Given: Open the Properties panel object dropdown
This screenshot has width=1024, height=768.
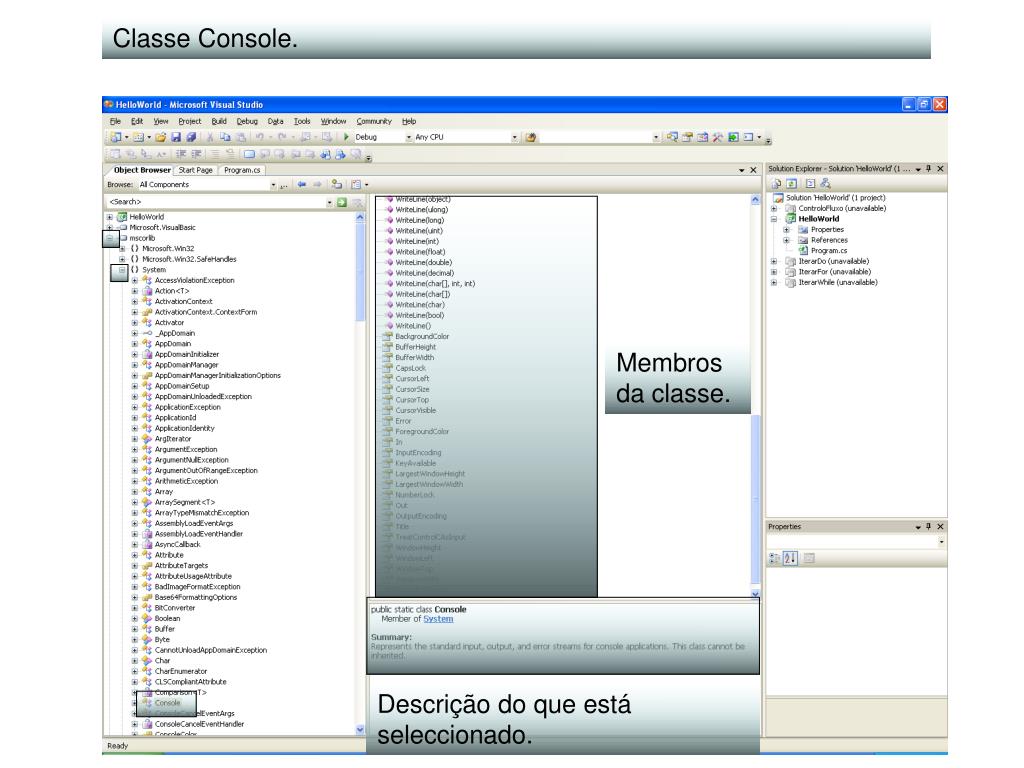Looking at the screenshot, I should coord(941,542).
